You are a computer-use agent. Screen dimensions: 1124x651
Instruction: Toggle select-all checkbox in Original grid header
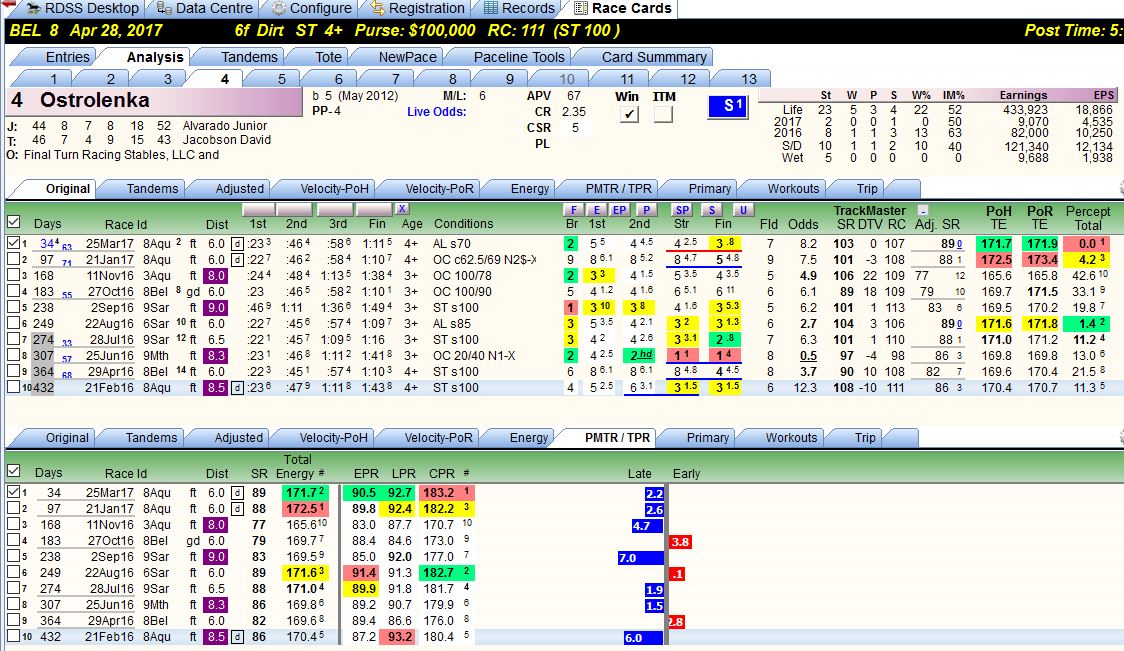(13, 222)
